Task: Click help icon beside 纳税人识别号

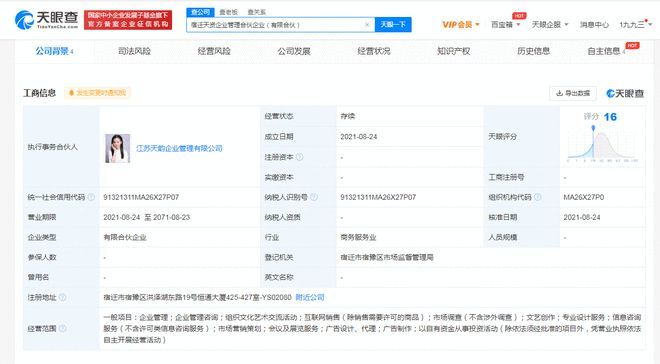Action: point(314,197)
